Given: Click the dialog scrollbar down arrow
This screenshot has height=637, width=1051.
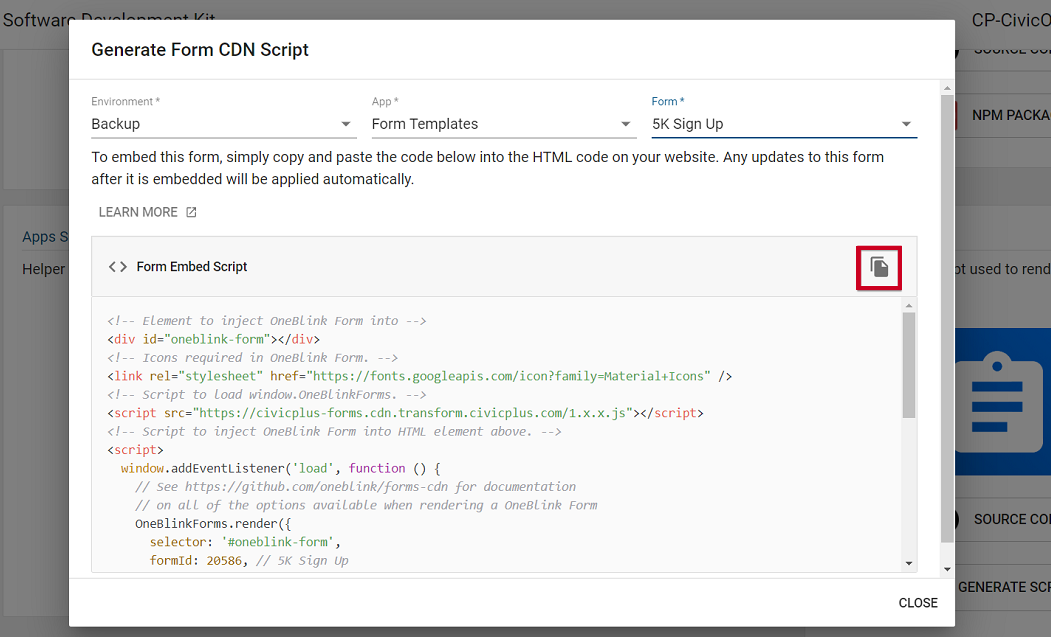Looking at the screenshot, I should coord(947,569).
